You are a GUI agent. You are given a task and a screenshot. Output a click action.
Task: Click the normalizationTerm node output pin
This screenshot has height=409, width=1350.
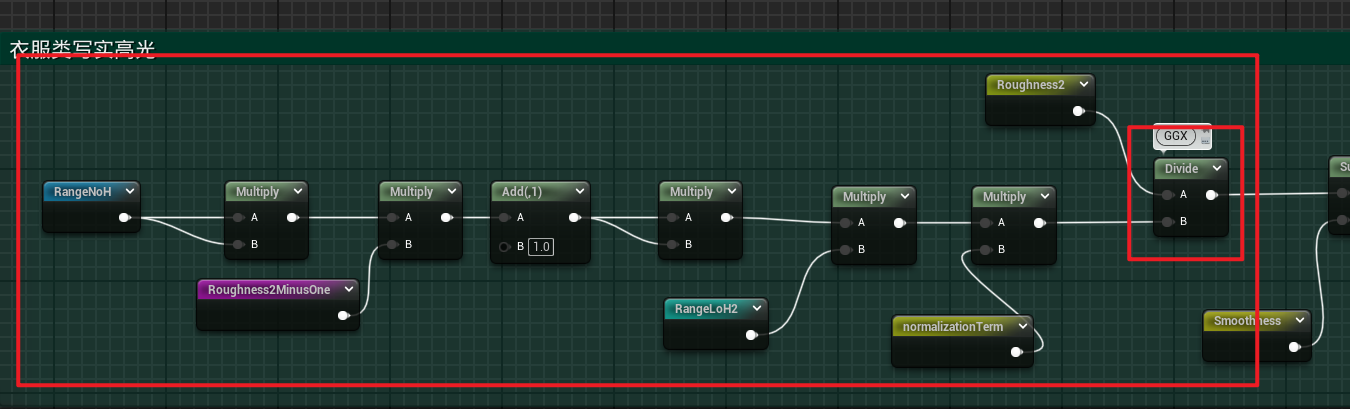1016,352
